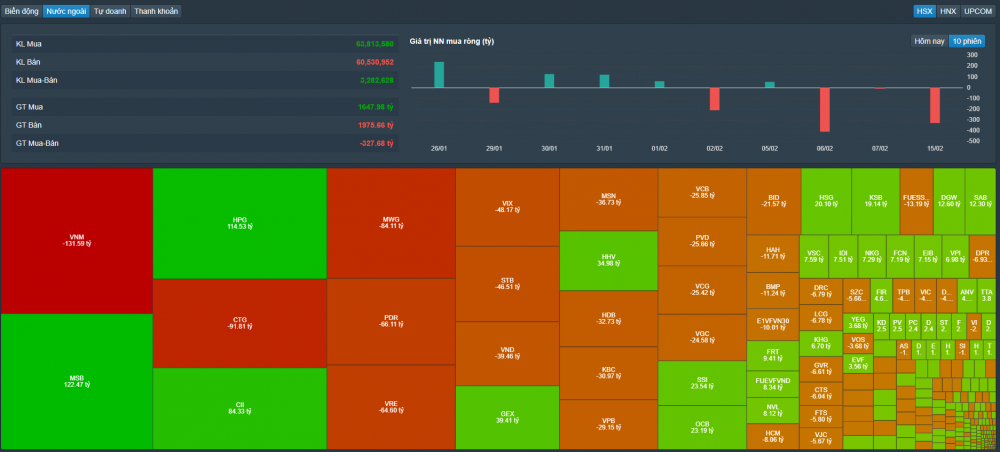
Task: Click the 26/01 net buy bar
Action: coord(439,75)
